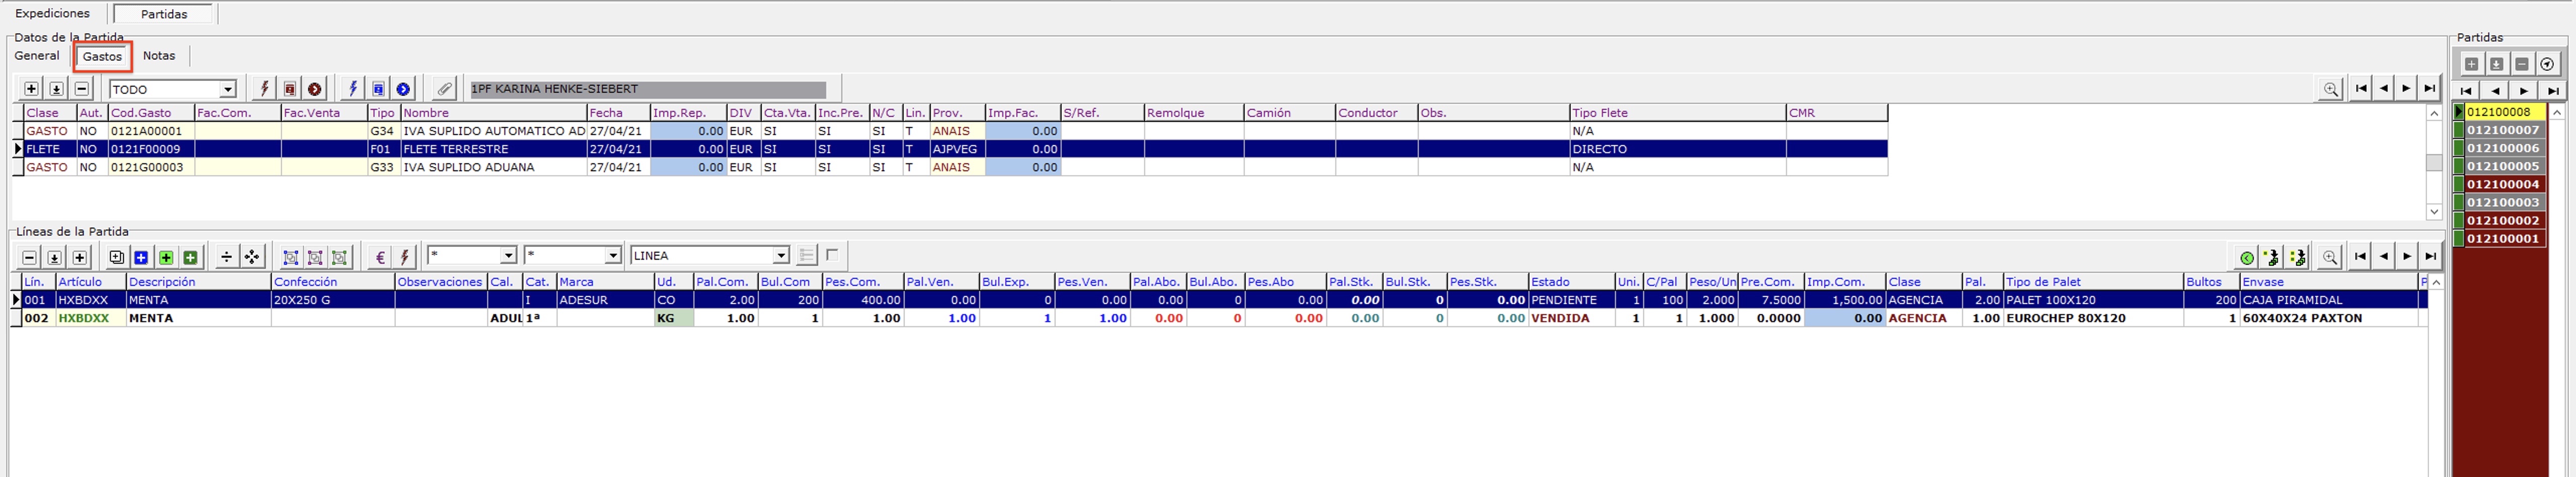Open the TODO filter dropdown
The height and width of the screenshot is (477, 2576).
point(227,89)
